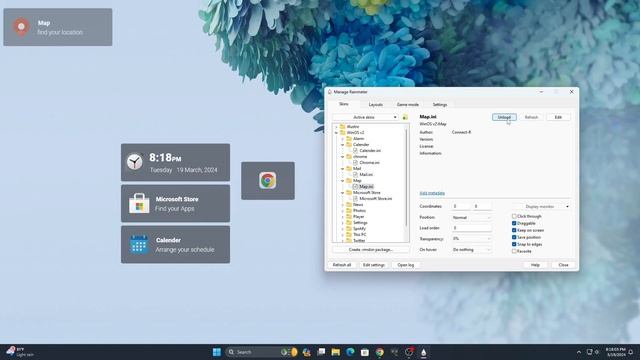Uncheck the Save position checkbox
The image size is (640, 360).
[x=514, y=237]
